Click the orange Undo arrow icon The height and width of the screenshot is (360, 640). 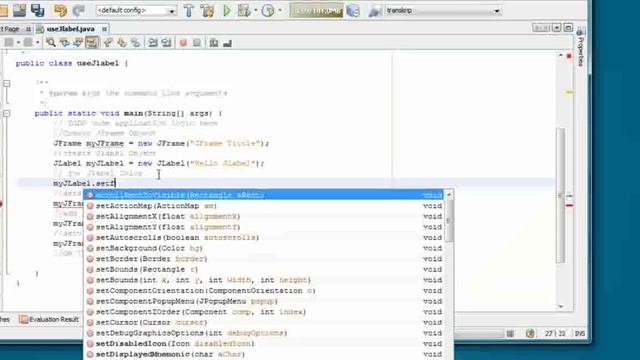[60, 10]
